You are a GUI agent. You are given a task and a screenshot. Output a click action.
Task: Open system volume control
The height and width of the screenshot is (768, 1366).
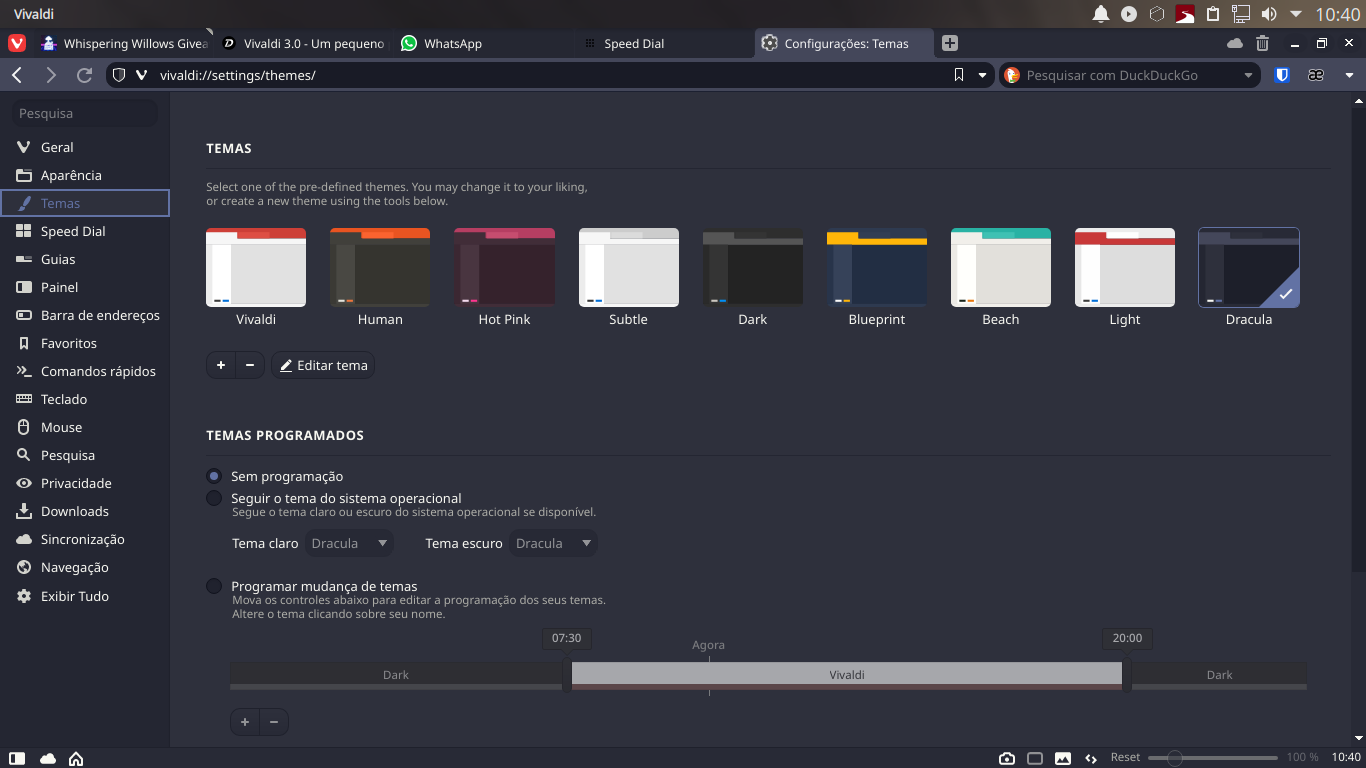click(x=1269, y=14)
